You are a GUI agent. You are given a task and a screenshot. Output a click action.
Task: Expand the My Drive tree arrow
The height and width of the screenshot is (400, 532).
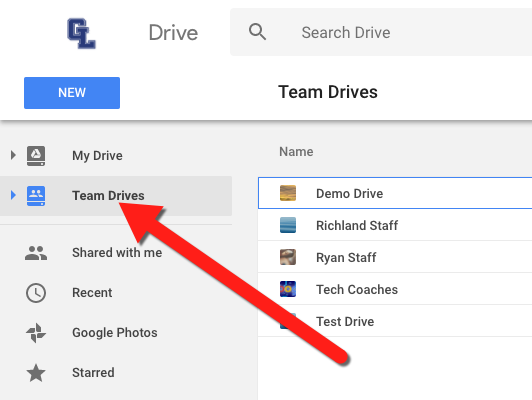click(13, 155)
